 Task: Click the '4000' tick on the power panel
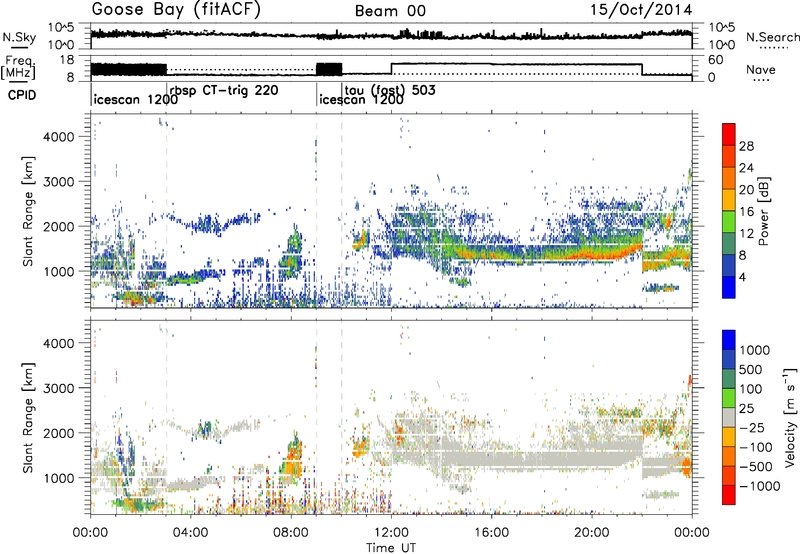click(58, 137)
